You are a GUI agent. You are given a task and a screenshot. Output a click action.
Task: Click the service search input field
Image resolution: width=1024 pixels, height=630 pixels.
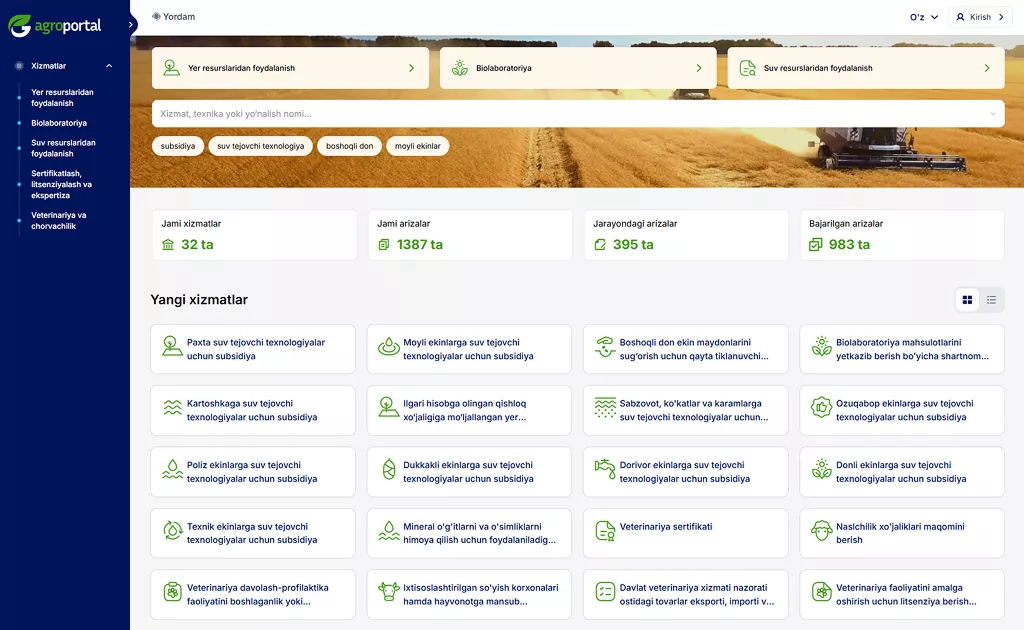coord(570,114)
